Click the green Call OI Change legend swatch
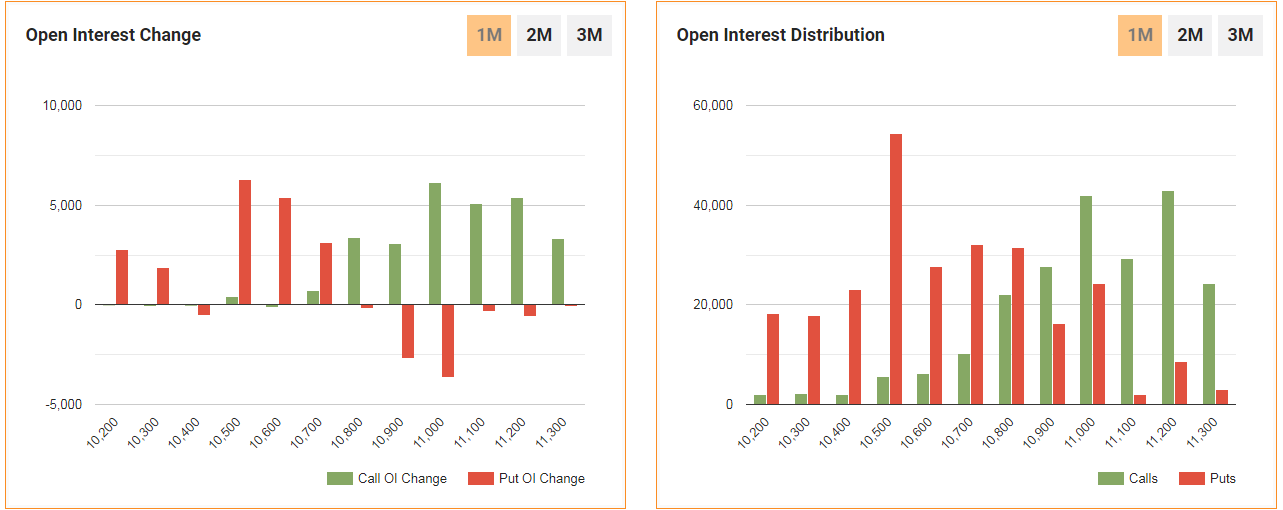 pos(340,479)
